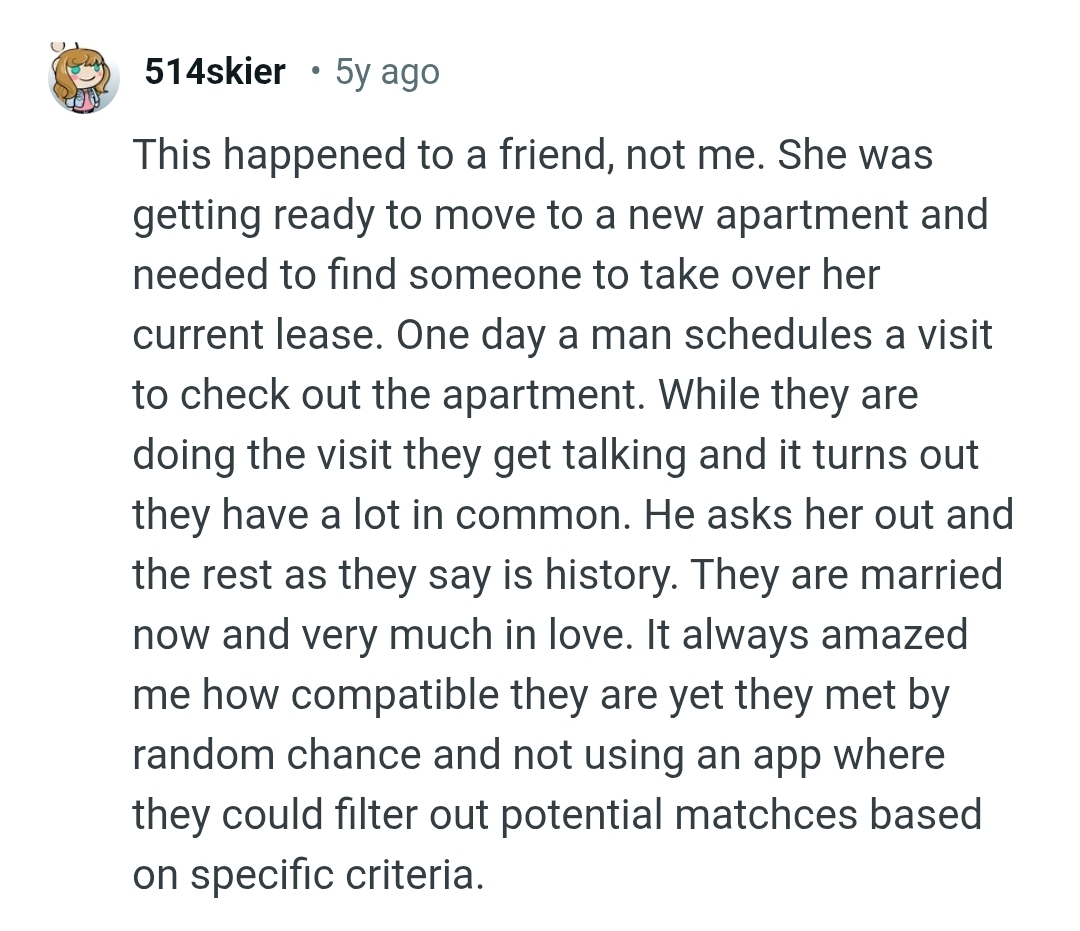Viewport: 1080px width, 931px height.
Task: Click the "5y ago" comment timestamp
Action: (387, 72)
